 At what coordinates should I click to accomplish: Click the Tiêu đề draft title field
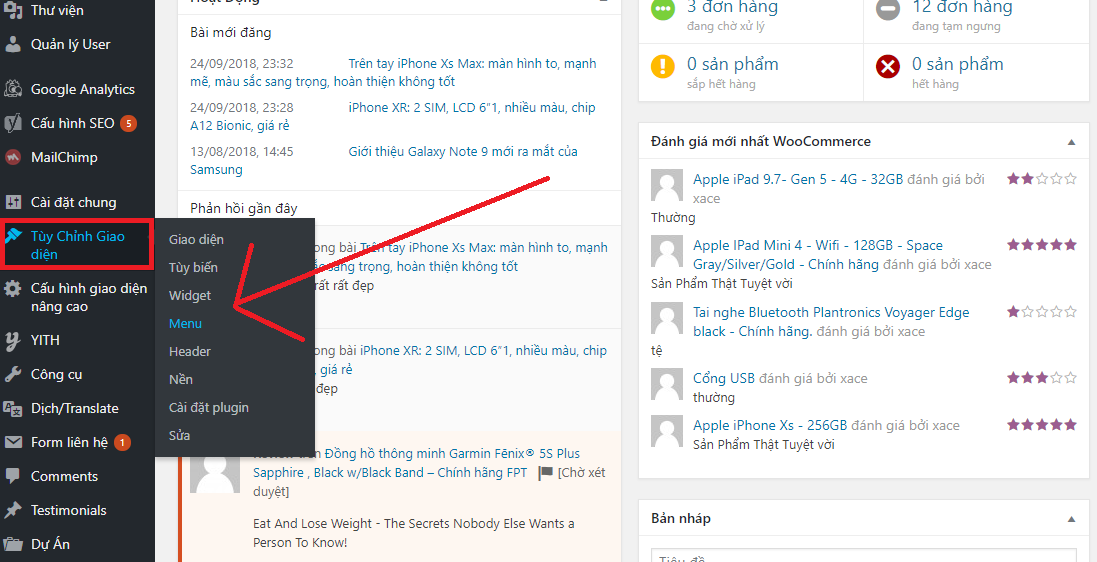(863, 556)
